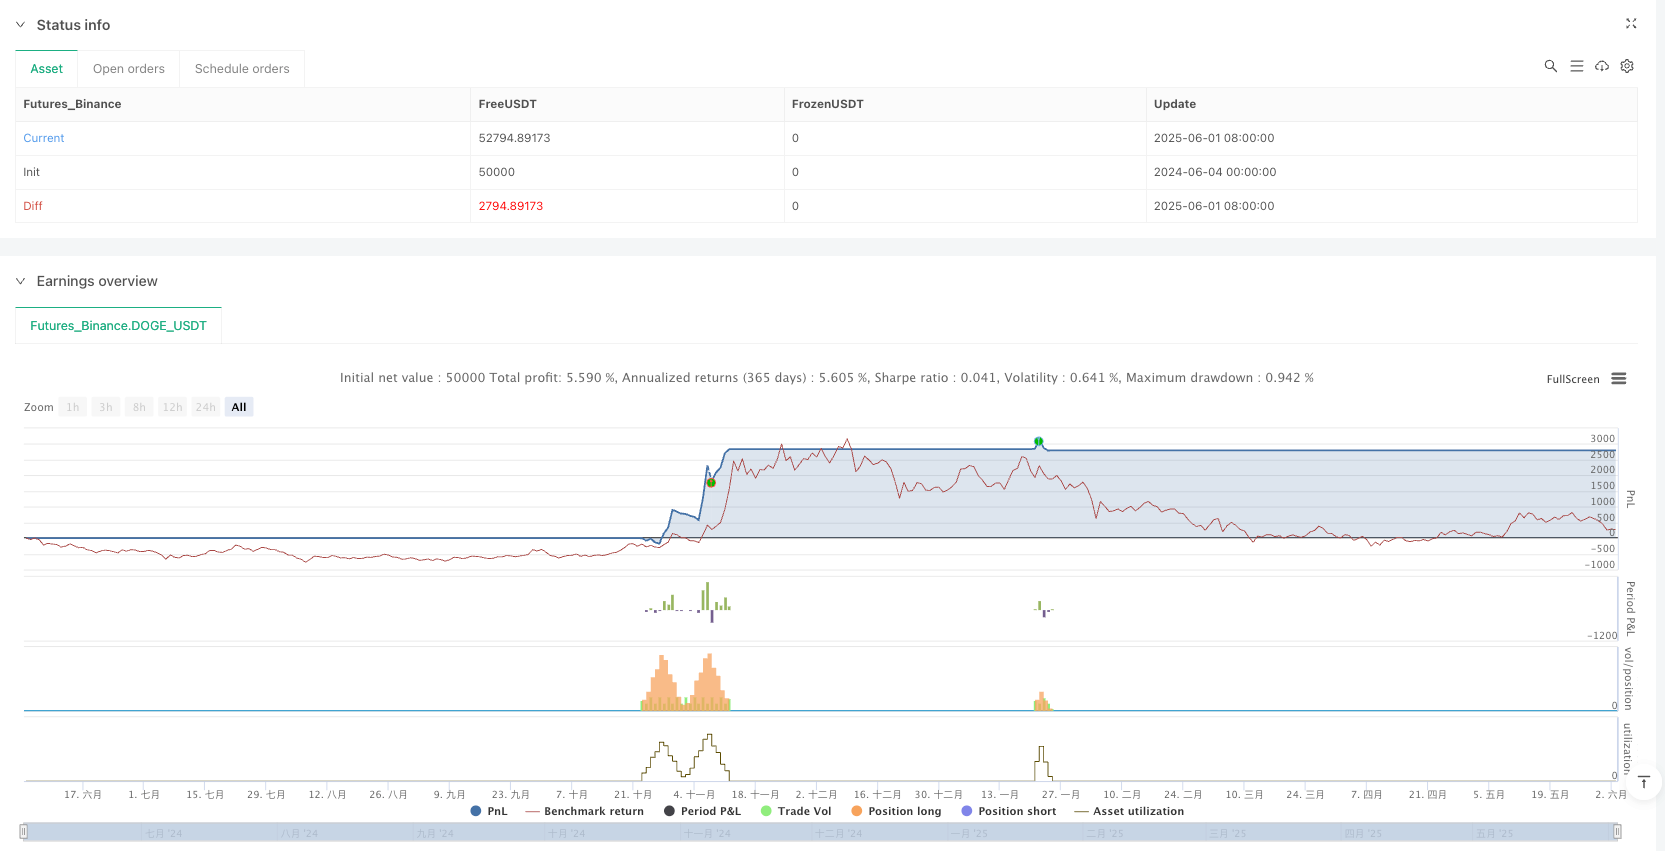This screenshot has width=1665, height=851.
Task: Toggle Position long legend item
Action: (x=896, y=811)
